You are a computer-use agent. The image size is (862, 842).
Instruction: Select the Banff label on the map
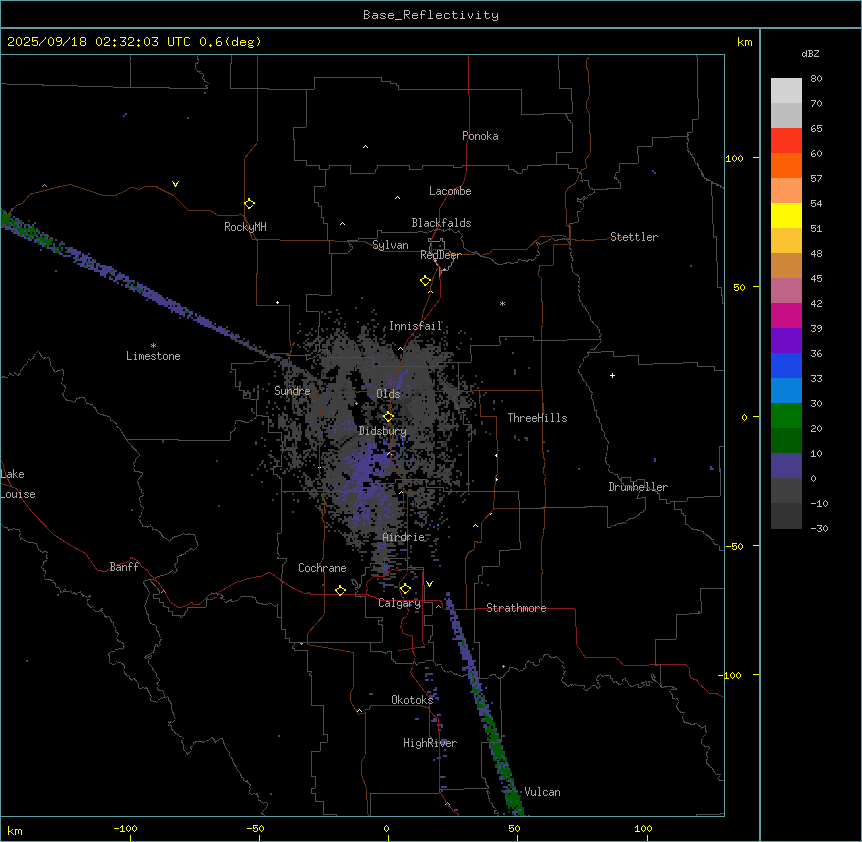pyautogui.click(x=124, y=567)
